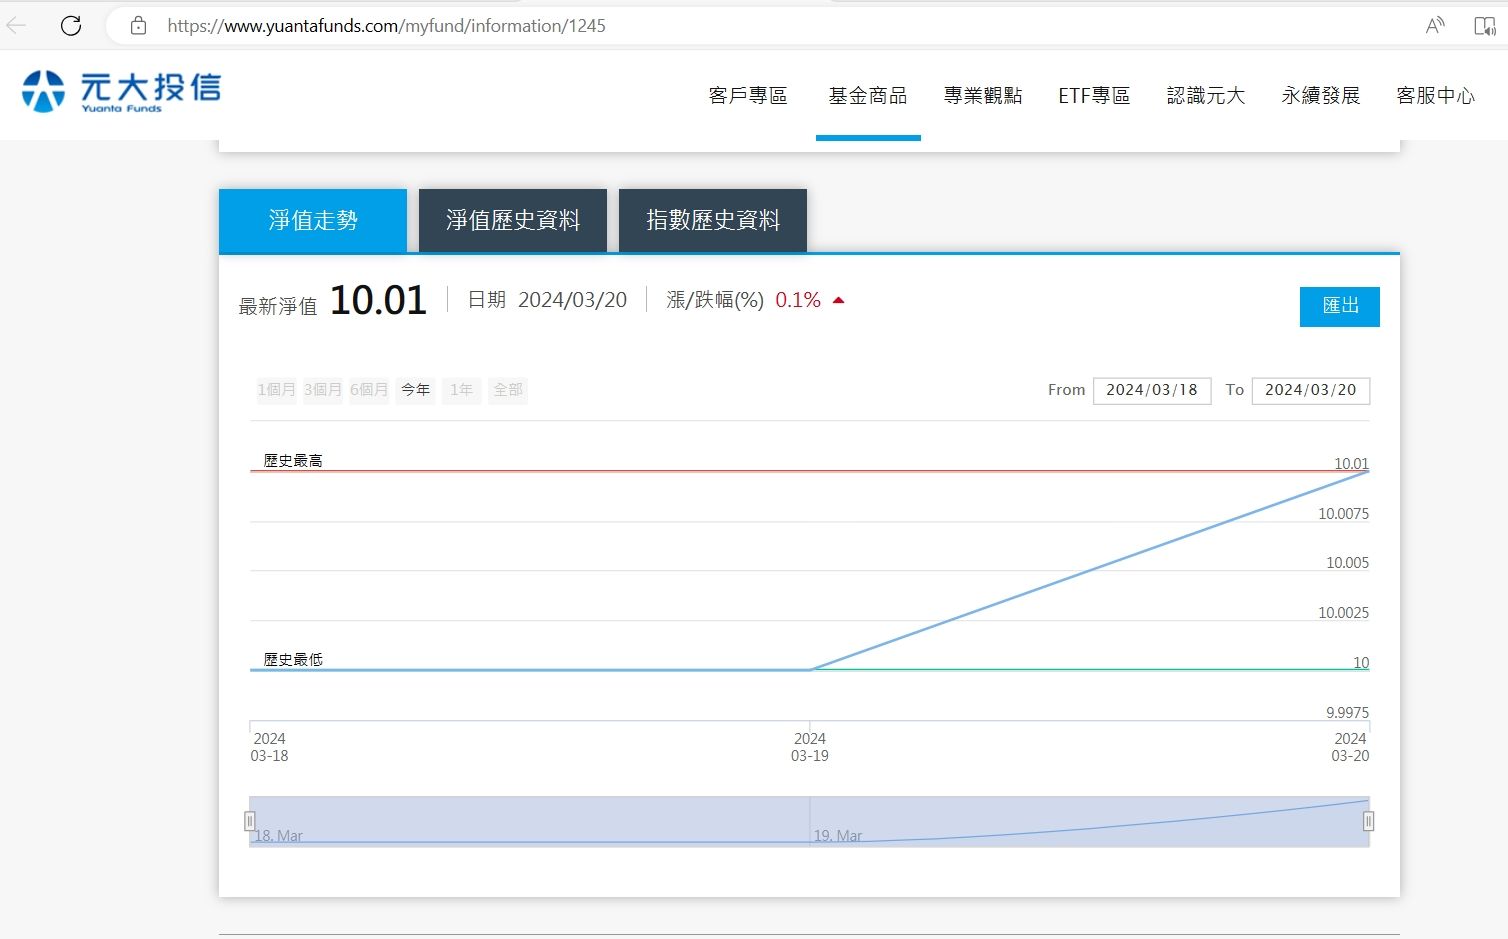Open the 基金商品 menu
Viewport: 1508px width, 939px height.
[x=868, y=96]
